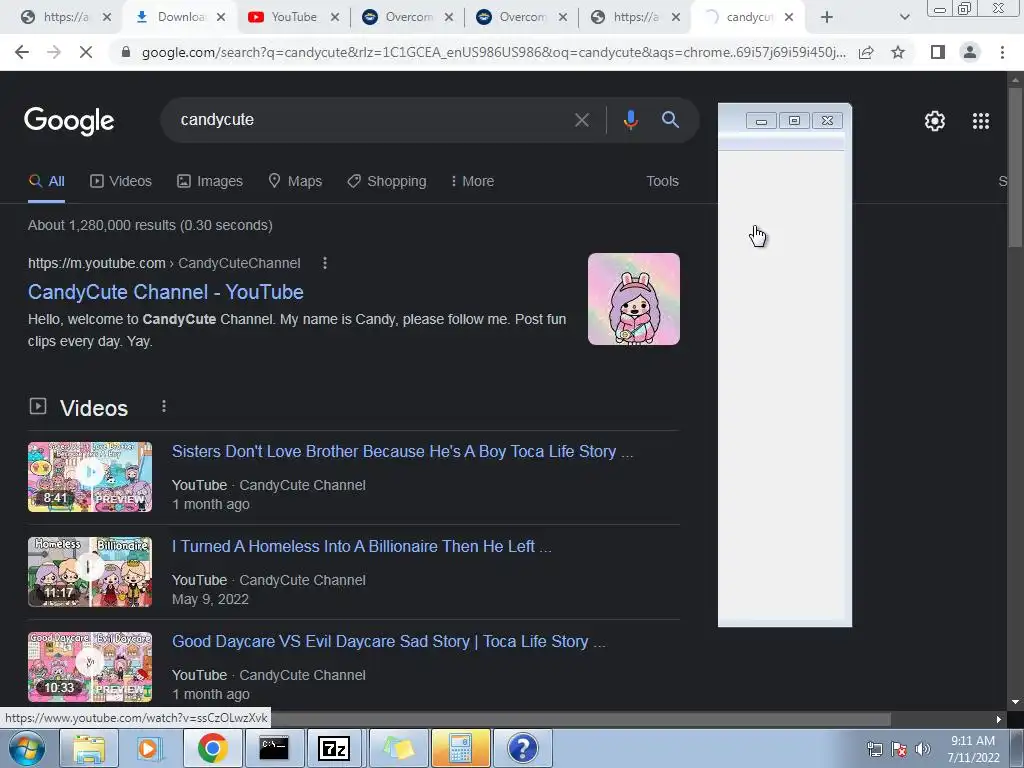Image resolution: width=1024 pixels, height=768 pixels.
Task: Close the candycute browser tab
Action: point(789,17)
